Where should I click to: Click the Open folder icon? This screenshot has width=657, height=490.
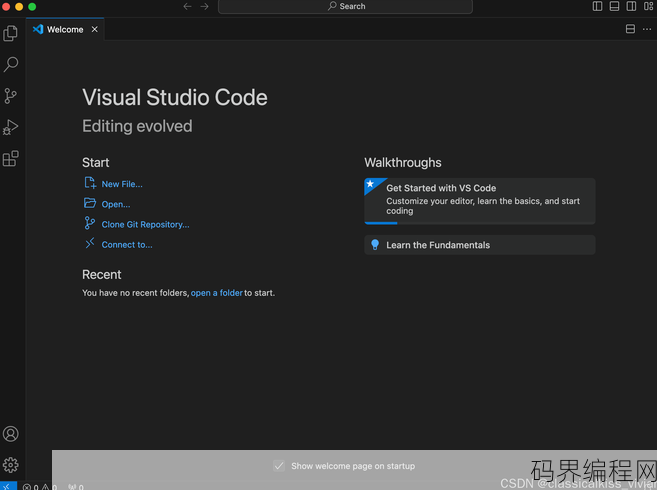(x=90, y=203)
